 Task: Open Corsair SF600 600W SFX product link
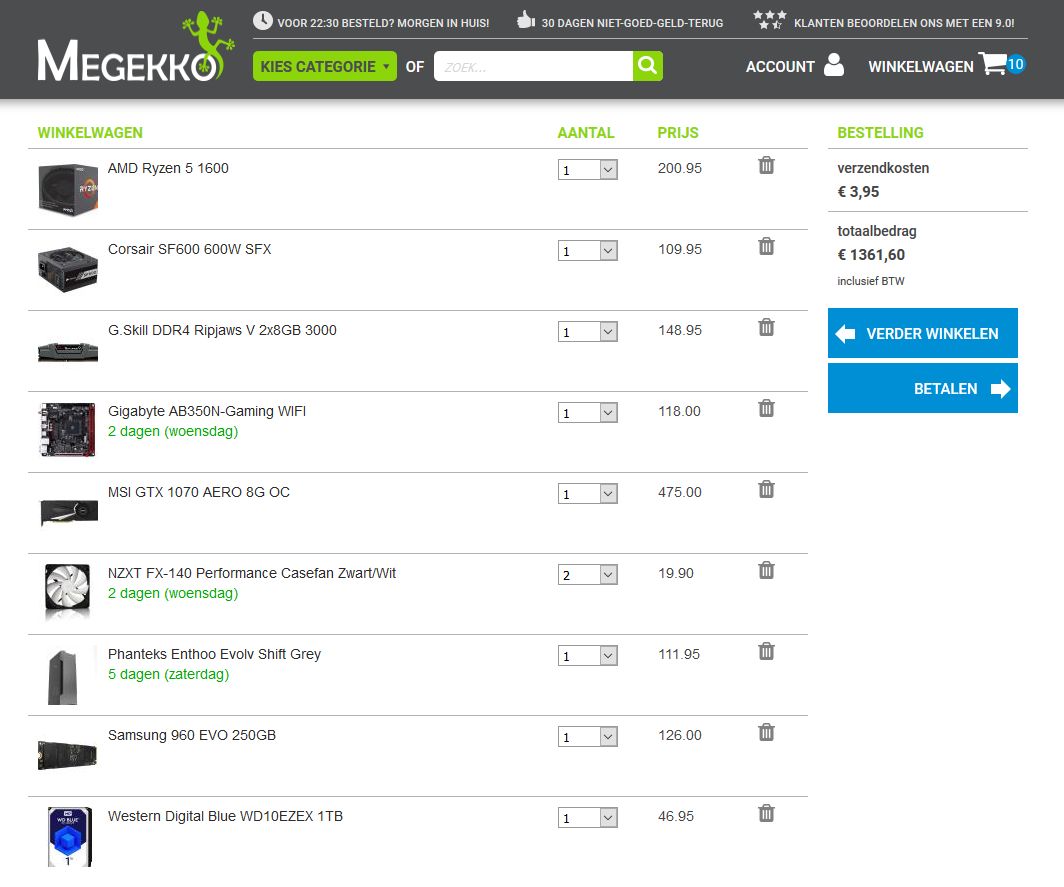pos(189,249)
